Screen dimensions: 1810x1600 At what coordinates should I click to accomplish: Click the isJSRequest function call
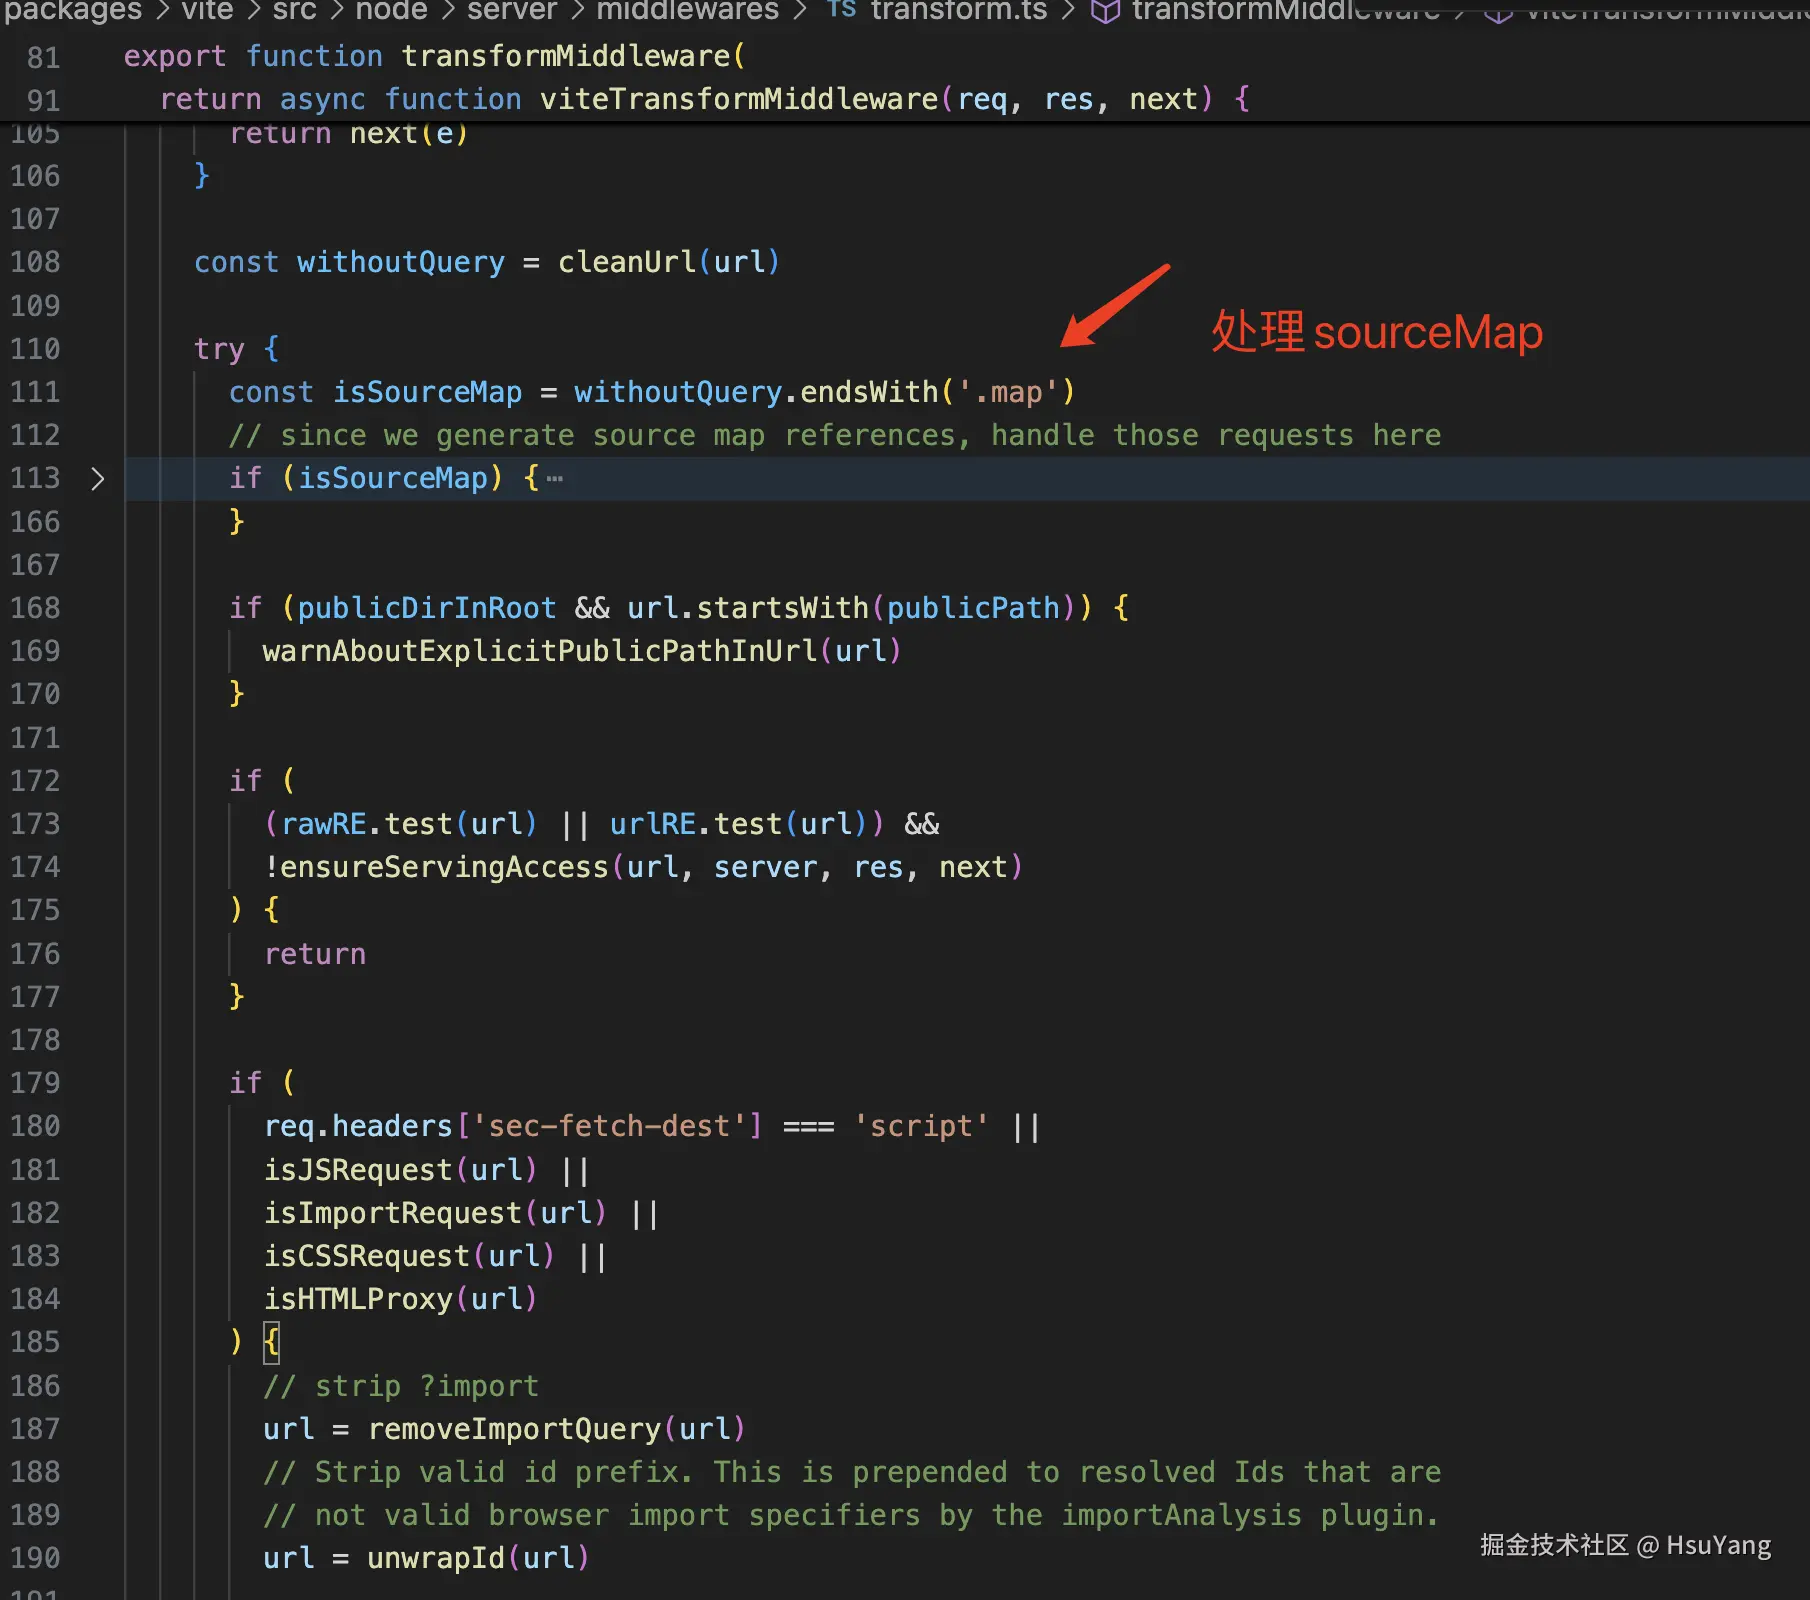pos(358,1170)
